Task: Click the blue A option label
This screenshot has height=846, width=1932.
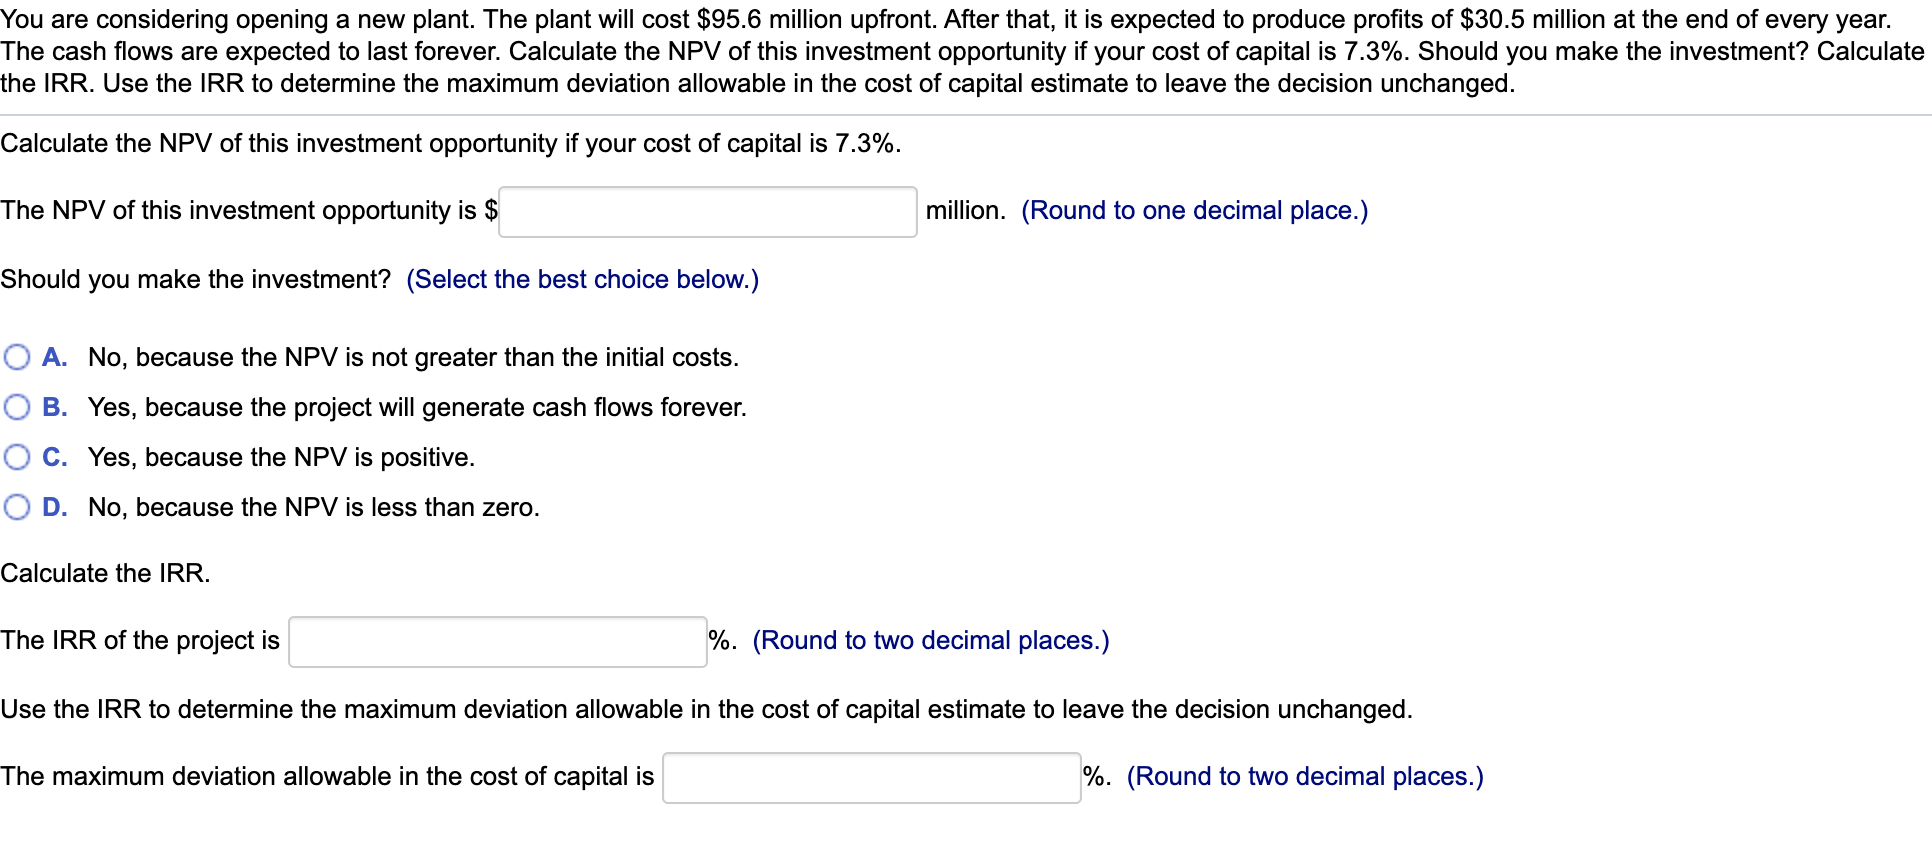Action: [54, 357]
